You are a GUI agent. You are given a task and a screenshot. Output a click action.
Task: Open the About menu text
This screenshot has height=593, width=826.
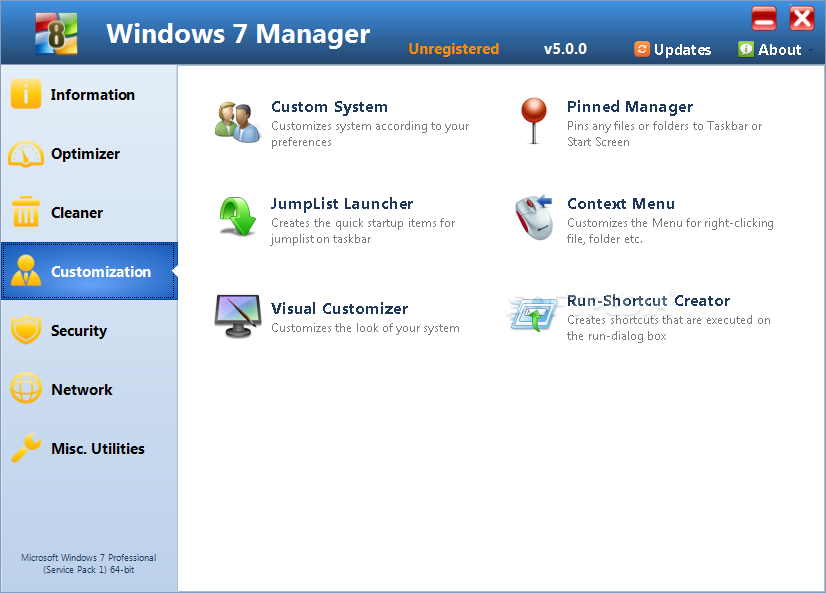pos(779,50)
